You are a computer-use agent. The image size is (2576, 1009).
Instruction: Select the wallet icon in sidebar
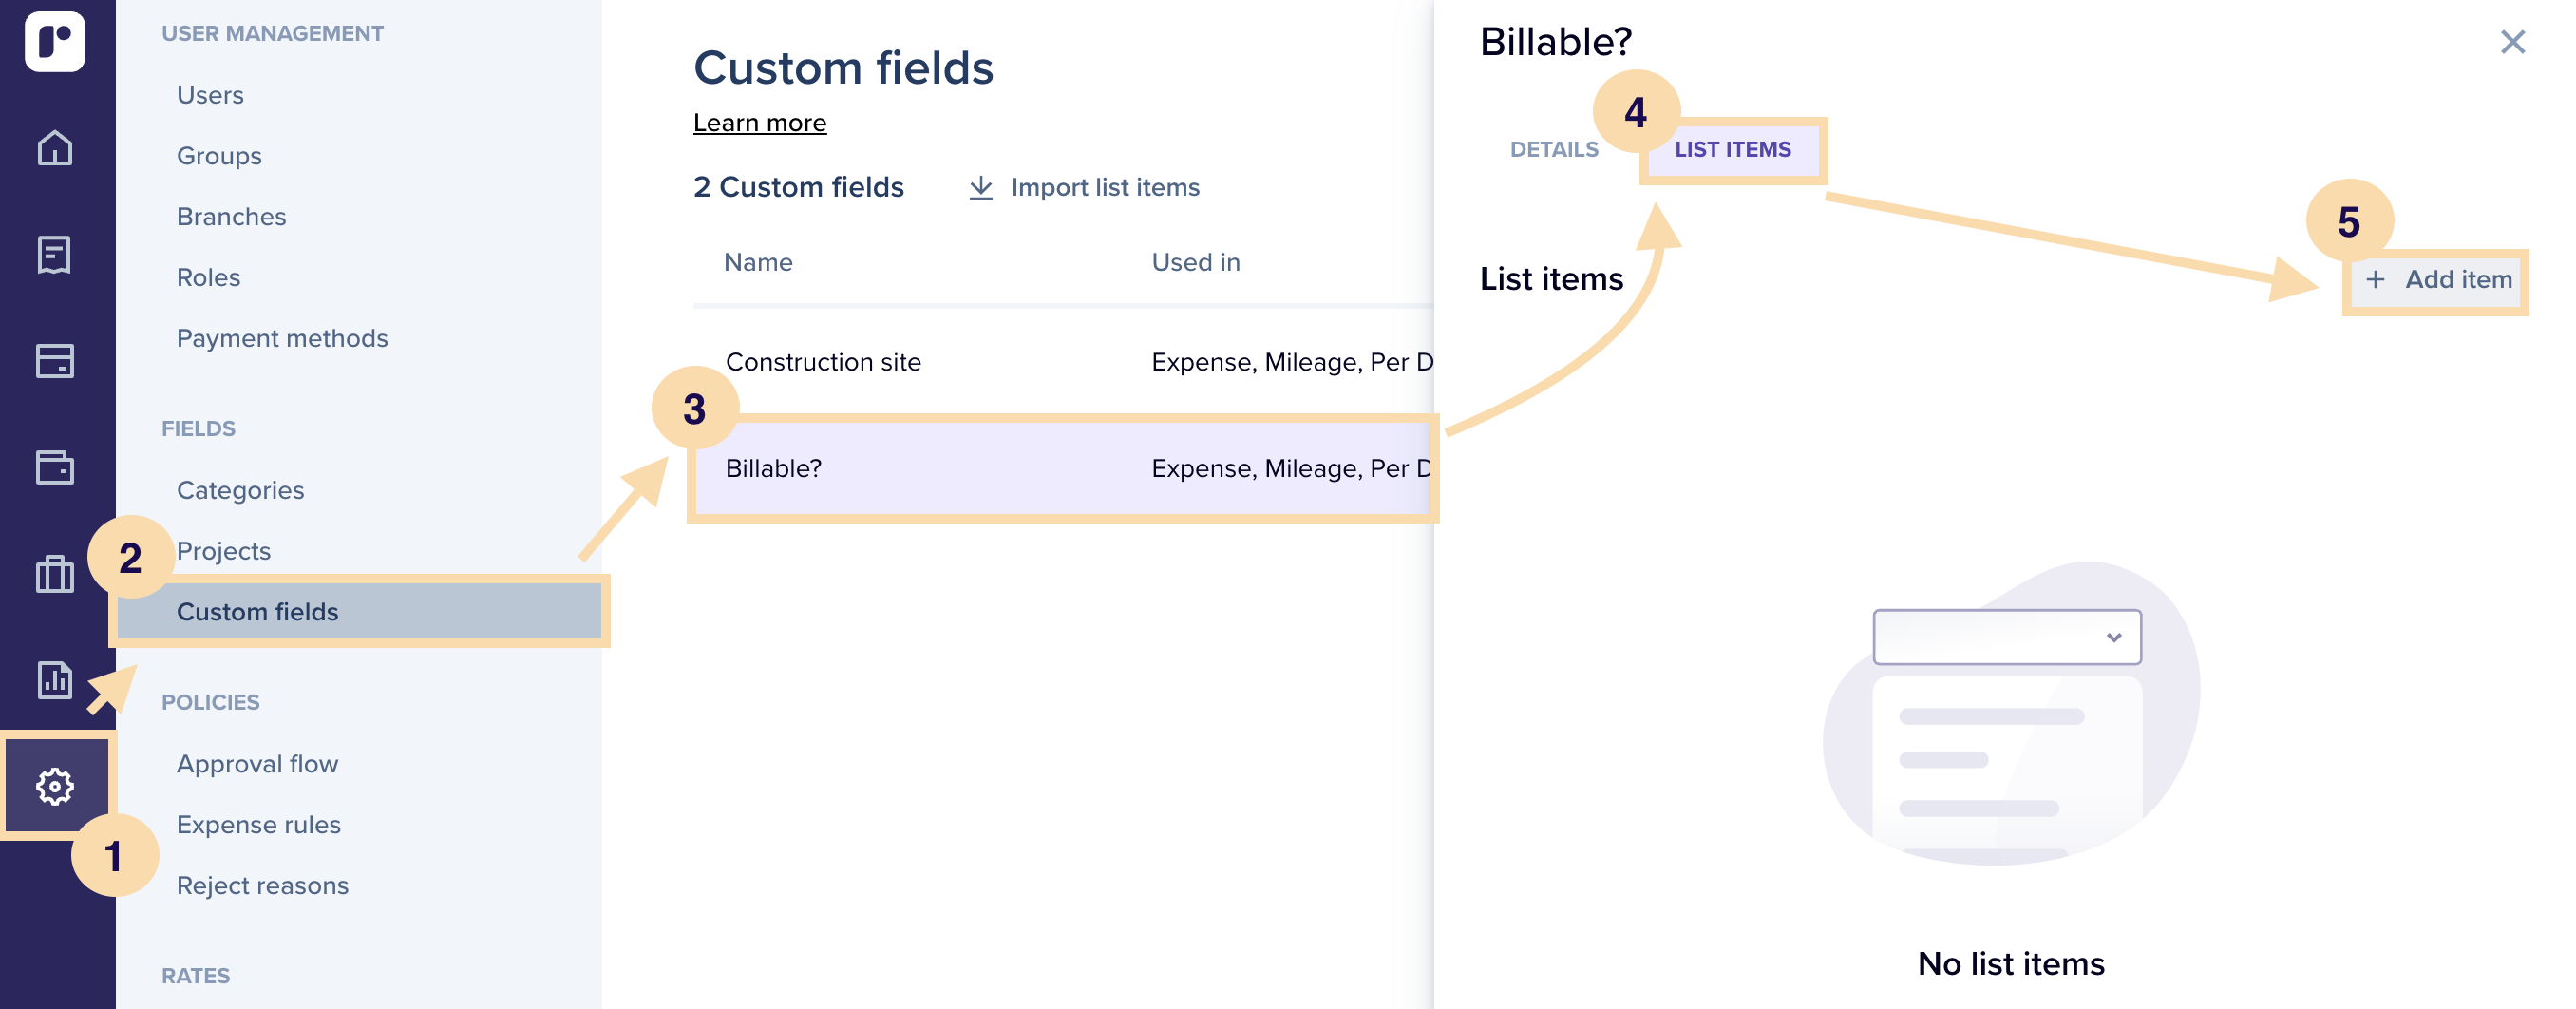(55, 467)
